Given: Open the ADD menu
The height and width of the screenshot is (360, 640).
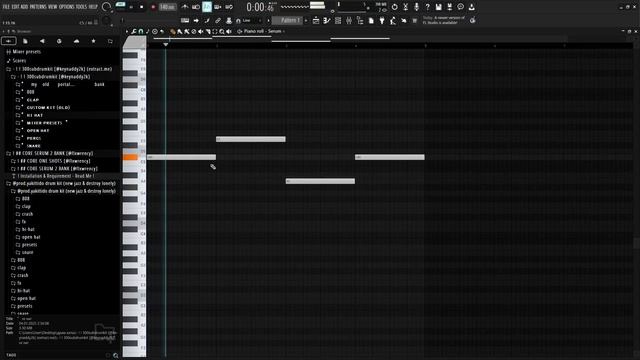Looking at the screenshot, I should [x=24, y=7].
